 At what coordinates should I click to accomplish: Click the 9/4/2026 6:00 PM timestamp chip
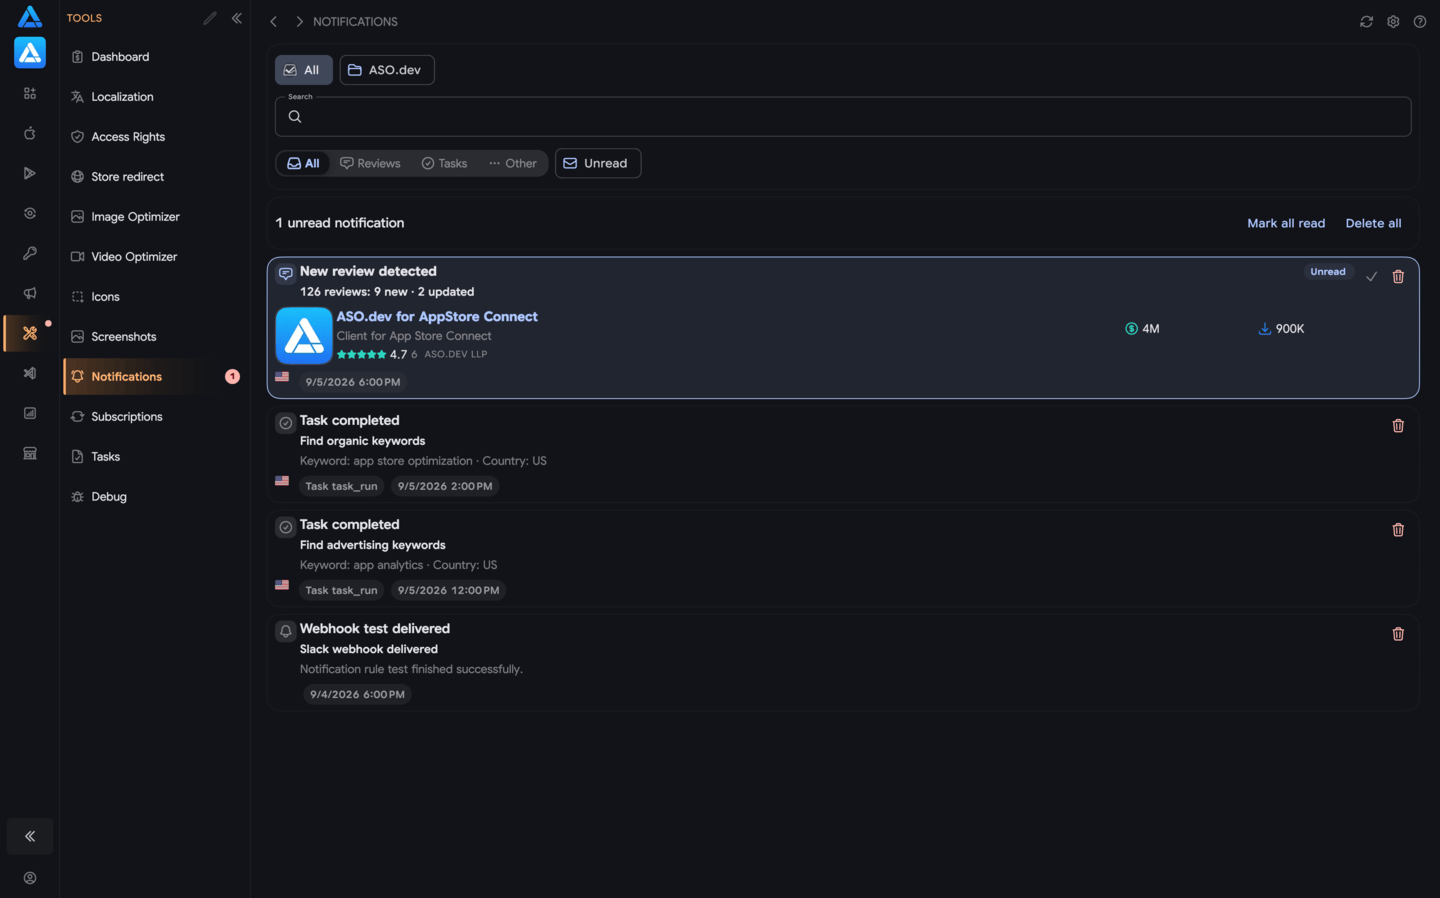[x=357, y=694]
